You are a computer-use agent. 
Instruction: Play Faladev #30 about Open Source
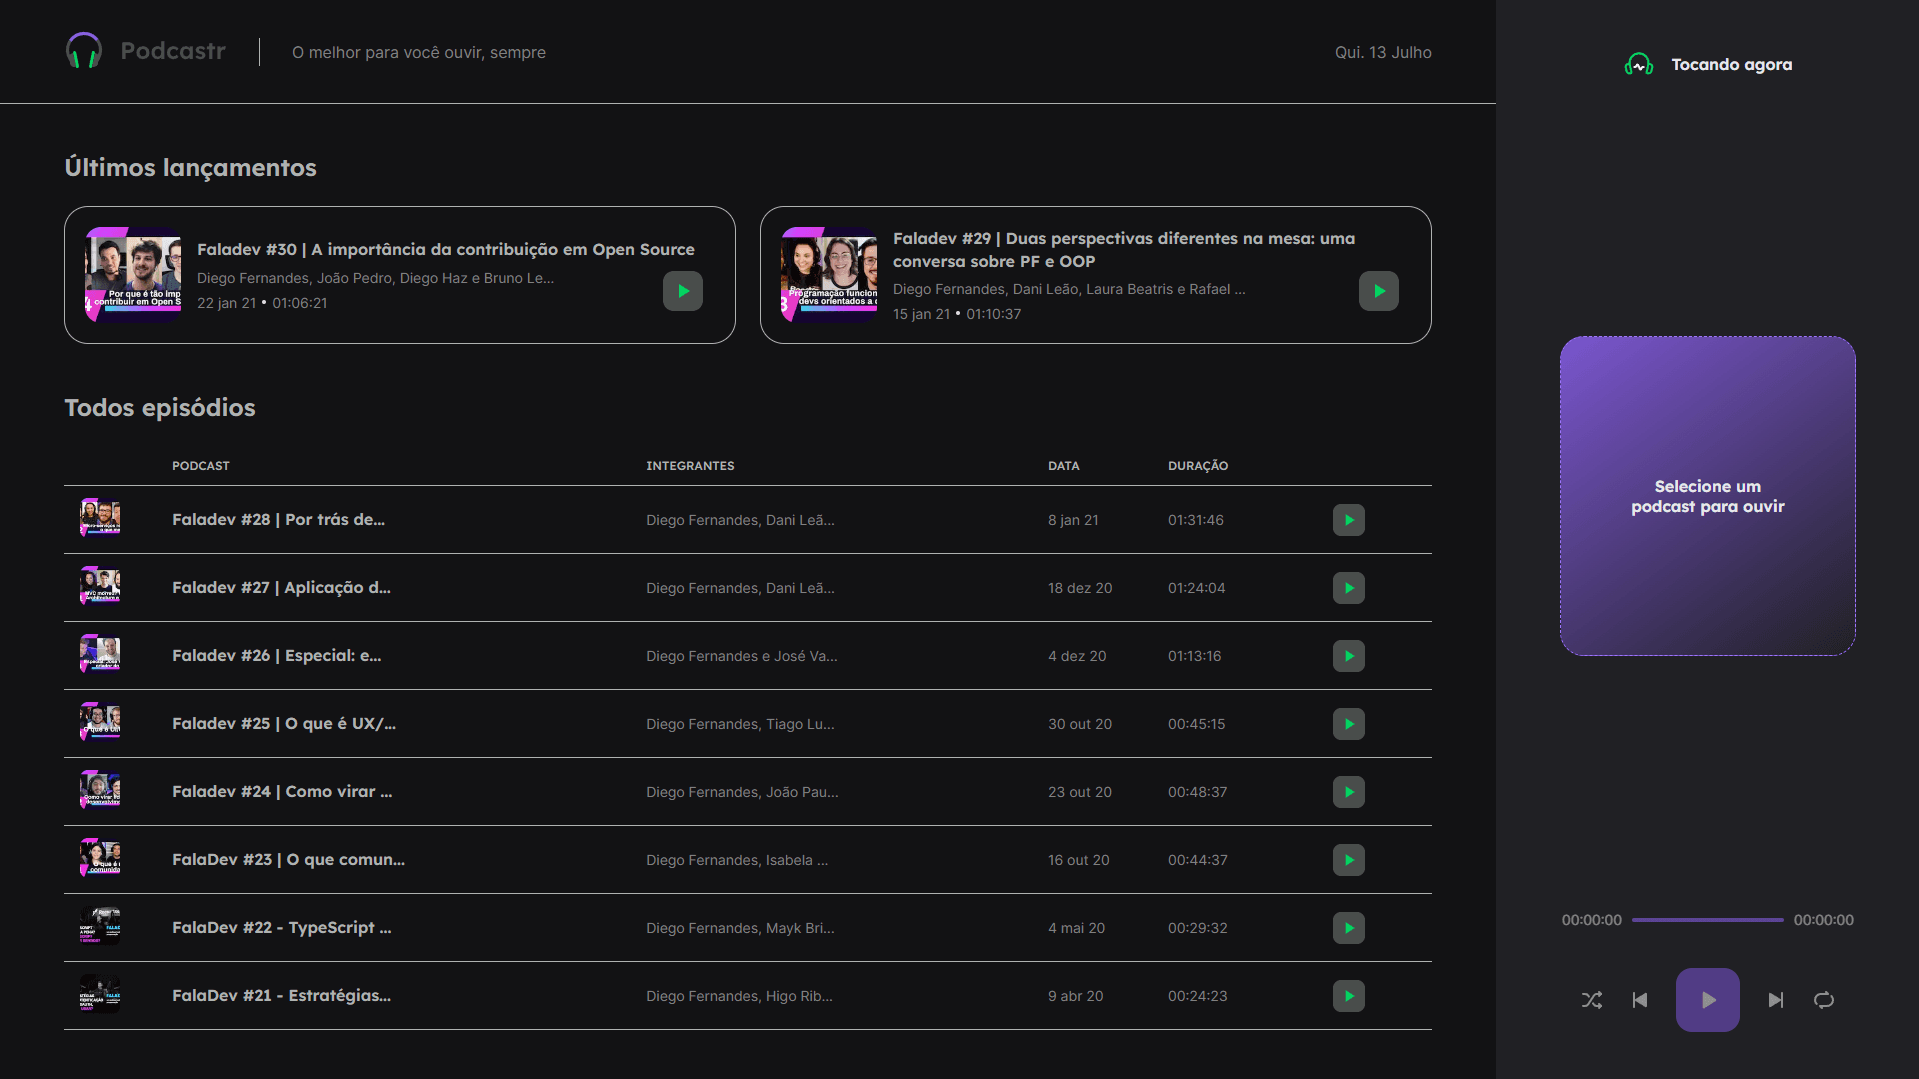click(x=682, y=291)
